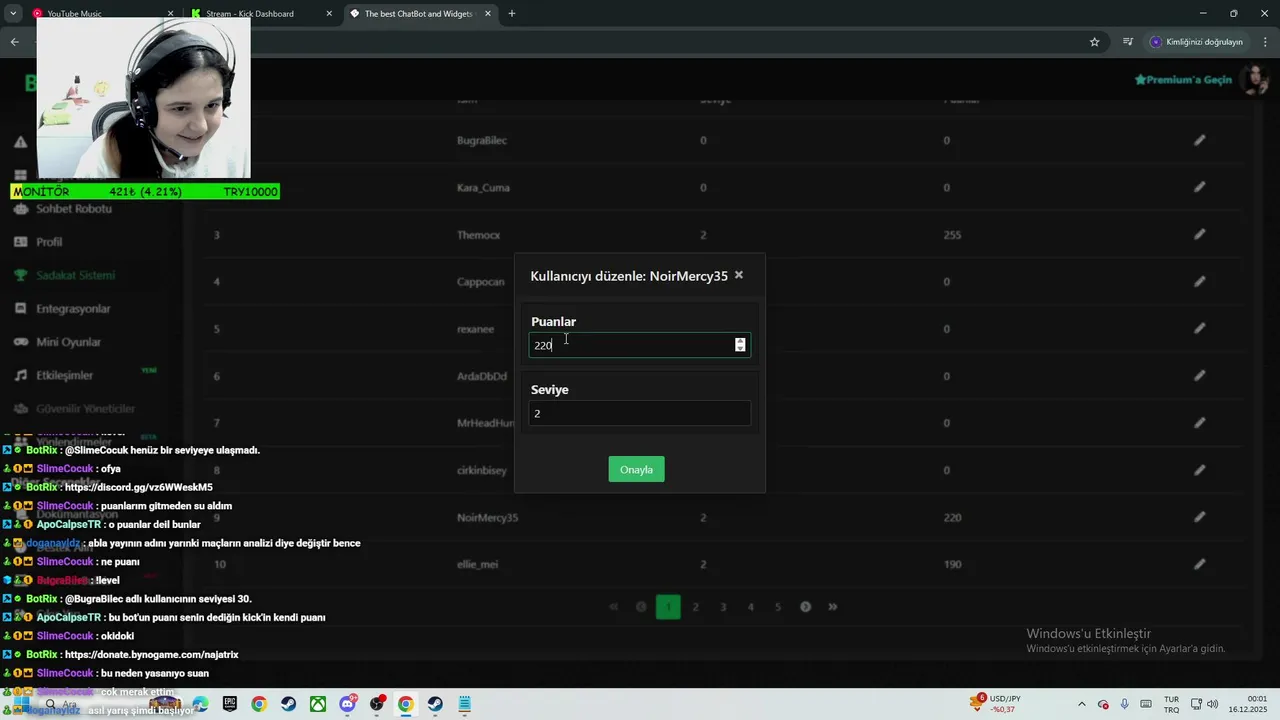Click the pencil icon in cirkinbisey row
The image size is (1280, 720).
[x=1200, y=470]
